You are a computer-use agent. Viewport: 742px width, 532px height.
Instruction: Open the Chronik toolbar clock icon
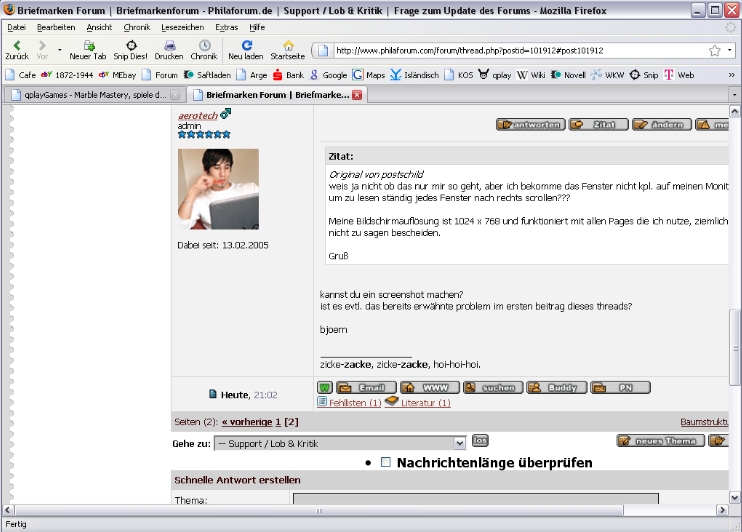(x=204, y=46)
